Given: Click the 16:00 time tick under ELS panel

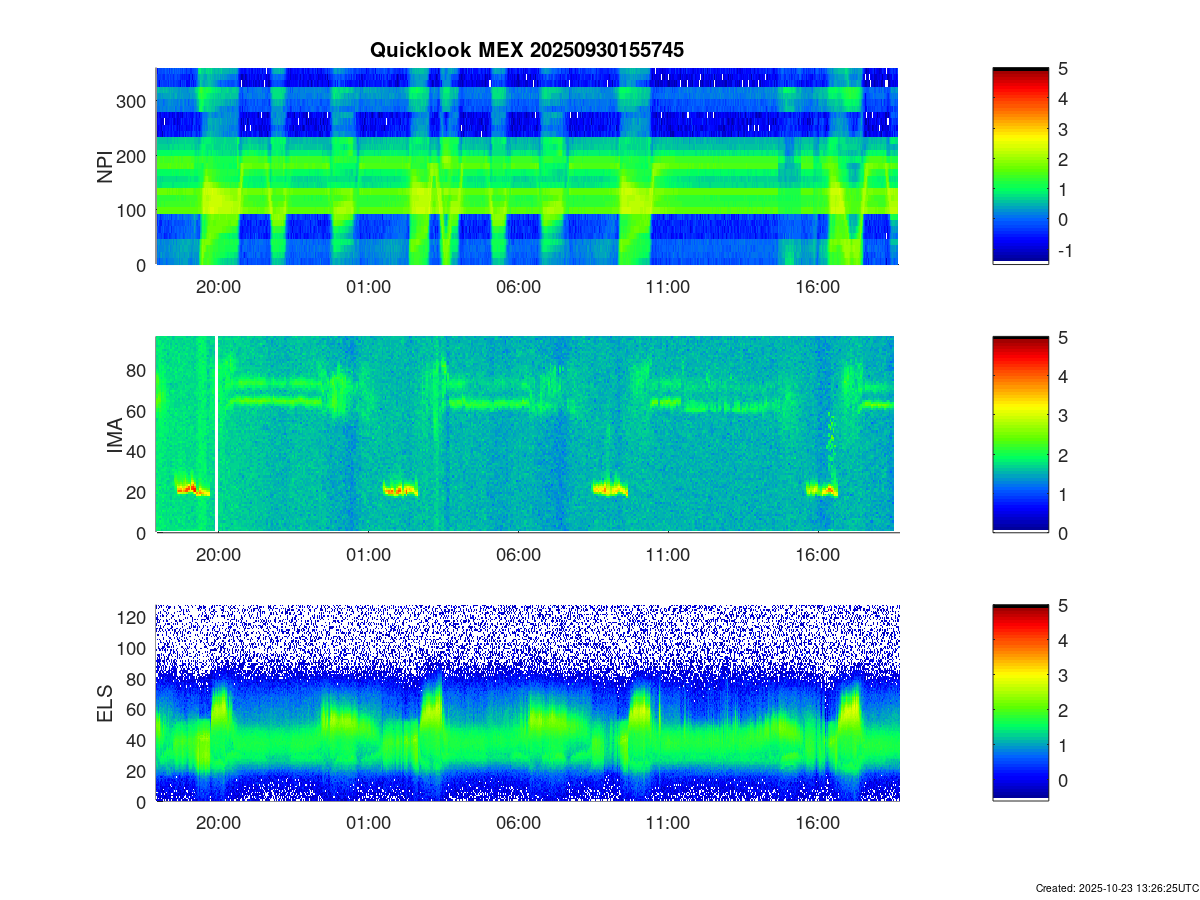Looking at the screenshot, I should (817, 823).
